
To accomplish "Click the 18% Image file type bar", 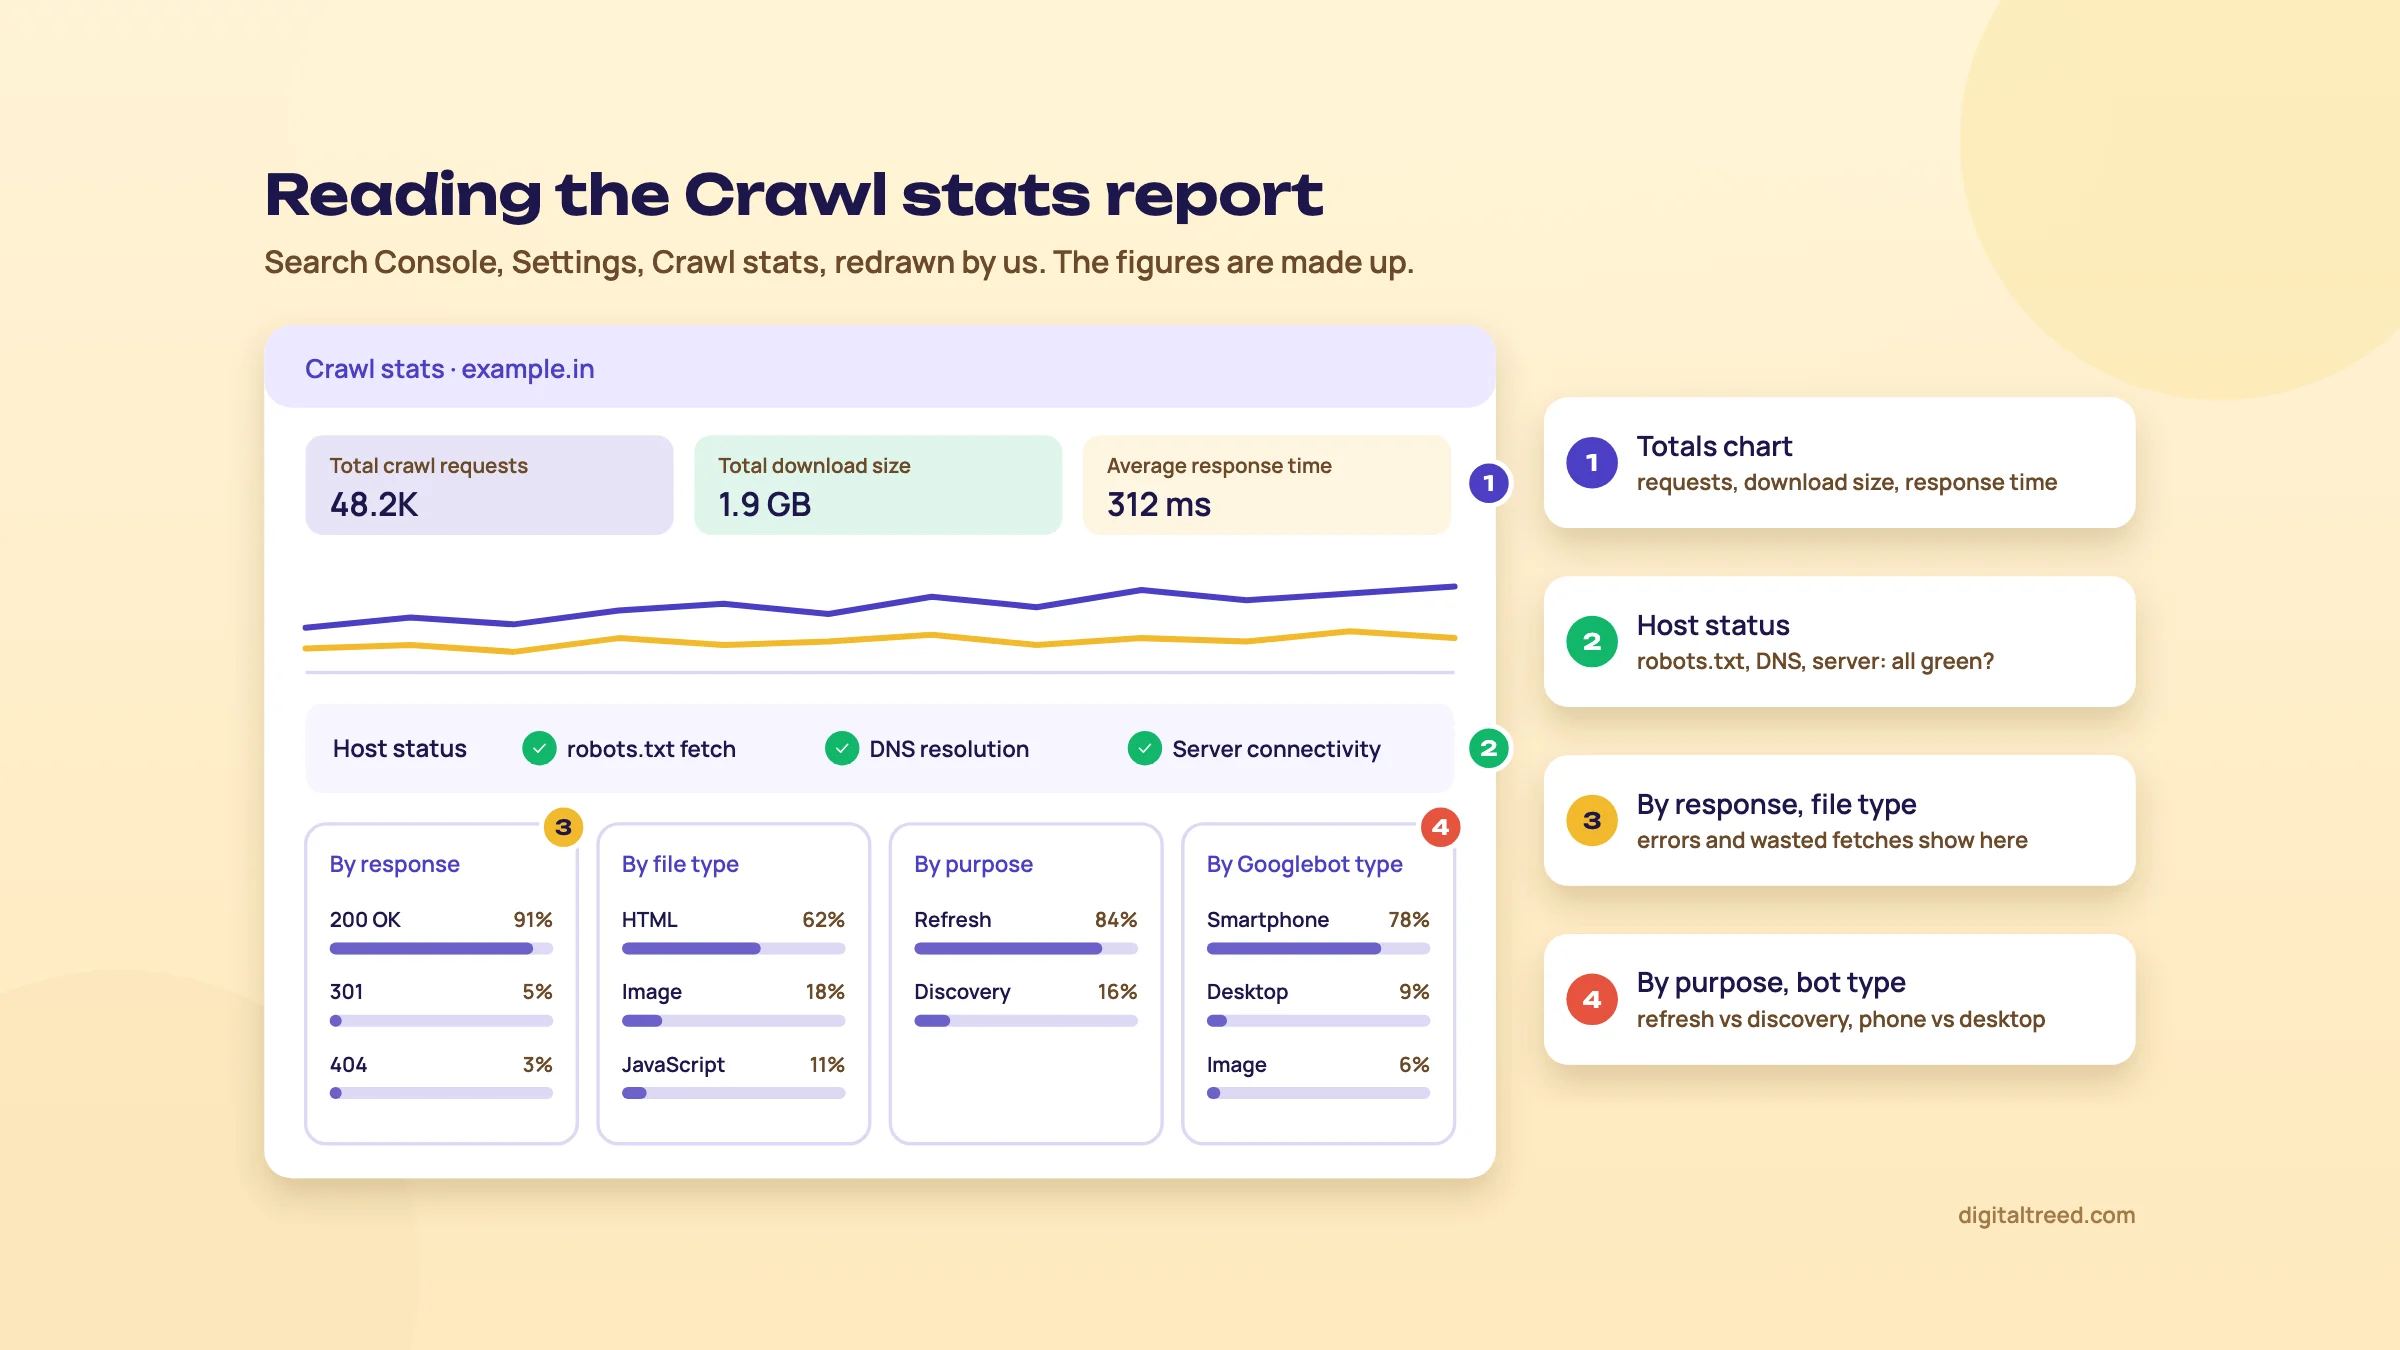I will [733, 1021].
